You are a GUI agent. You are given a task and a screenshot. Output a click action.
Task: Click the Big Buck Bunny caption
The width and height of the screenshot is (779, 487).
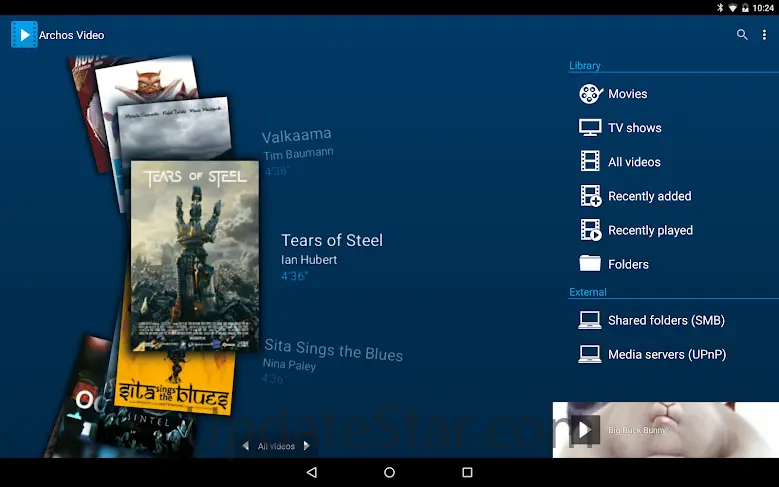(637, 430)
